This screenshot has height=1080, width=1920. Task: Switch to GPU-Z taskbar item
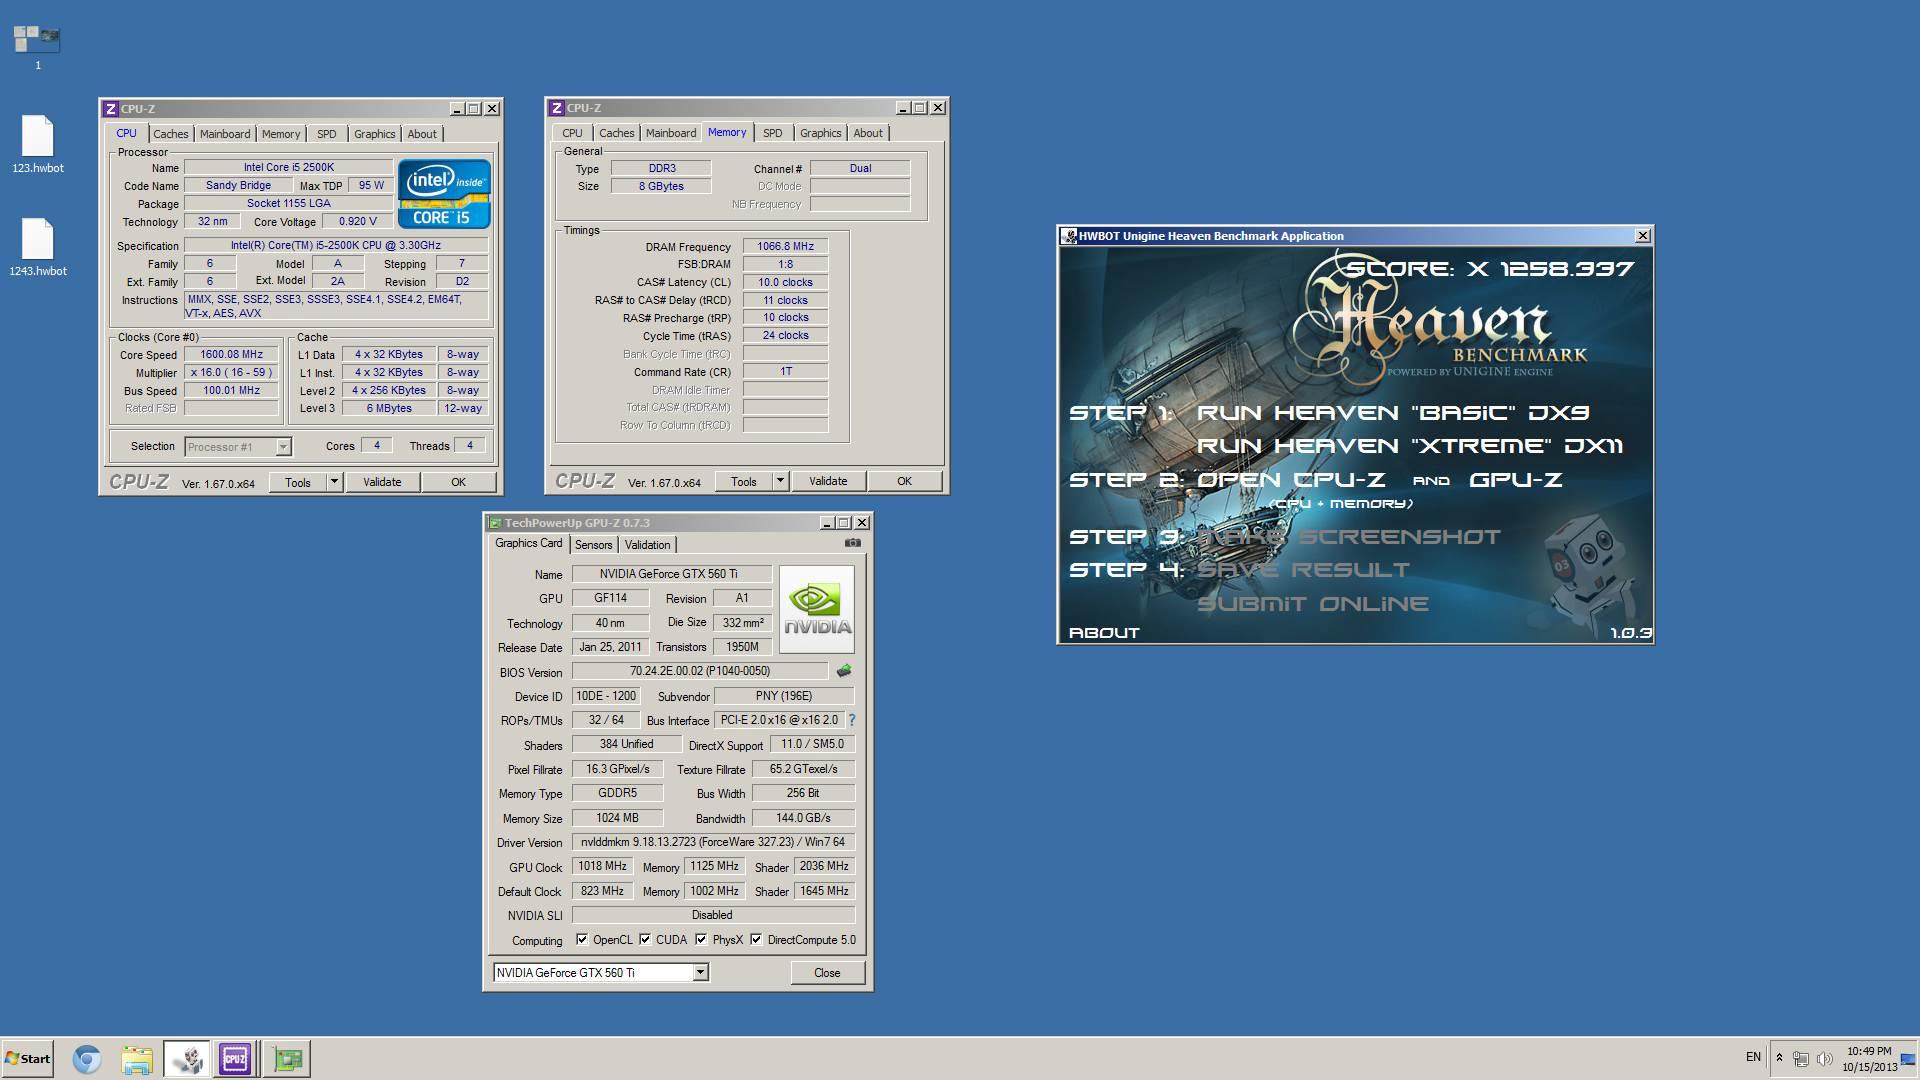[287, 1059]
